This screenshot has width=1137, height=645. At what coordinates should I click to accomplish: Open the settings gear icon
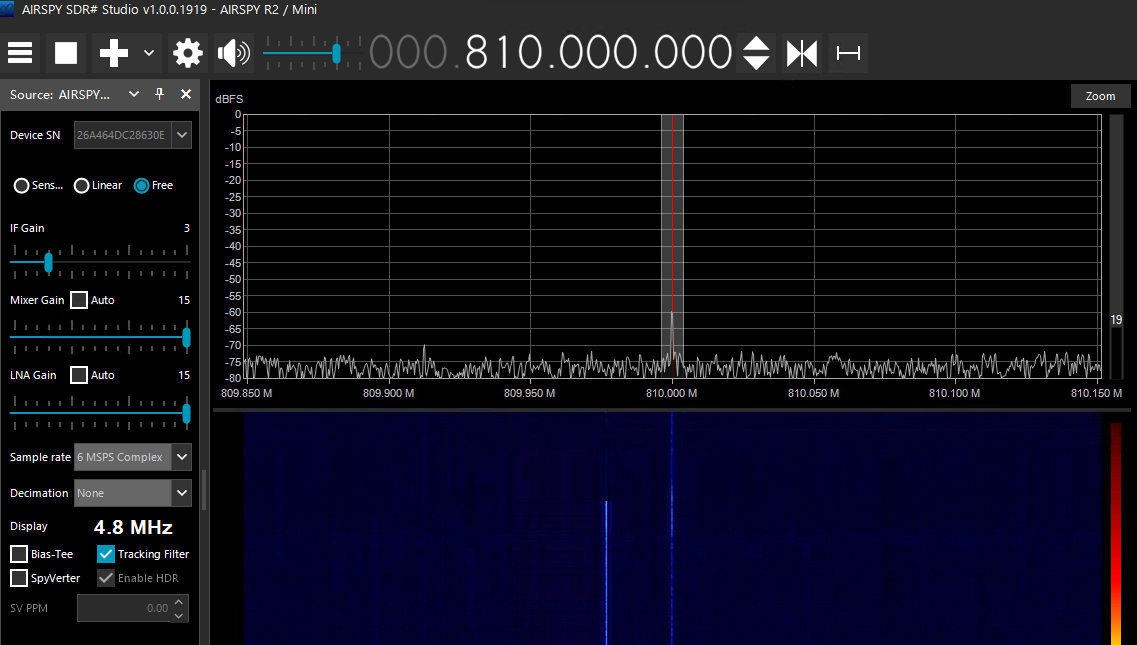click(x=188, y=53)
